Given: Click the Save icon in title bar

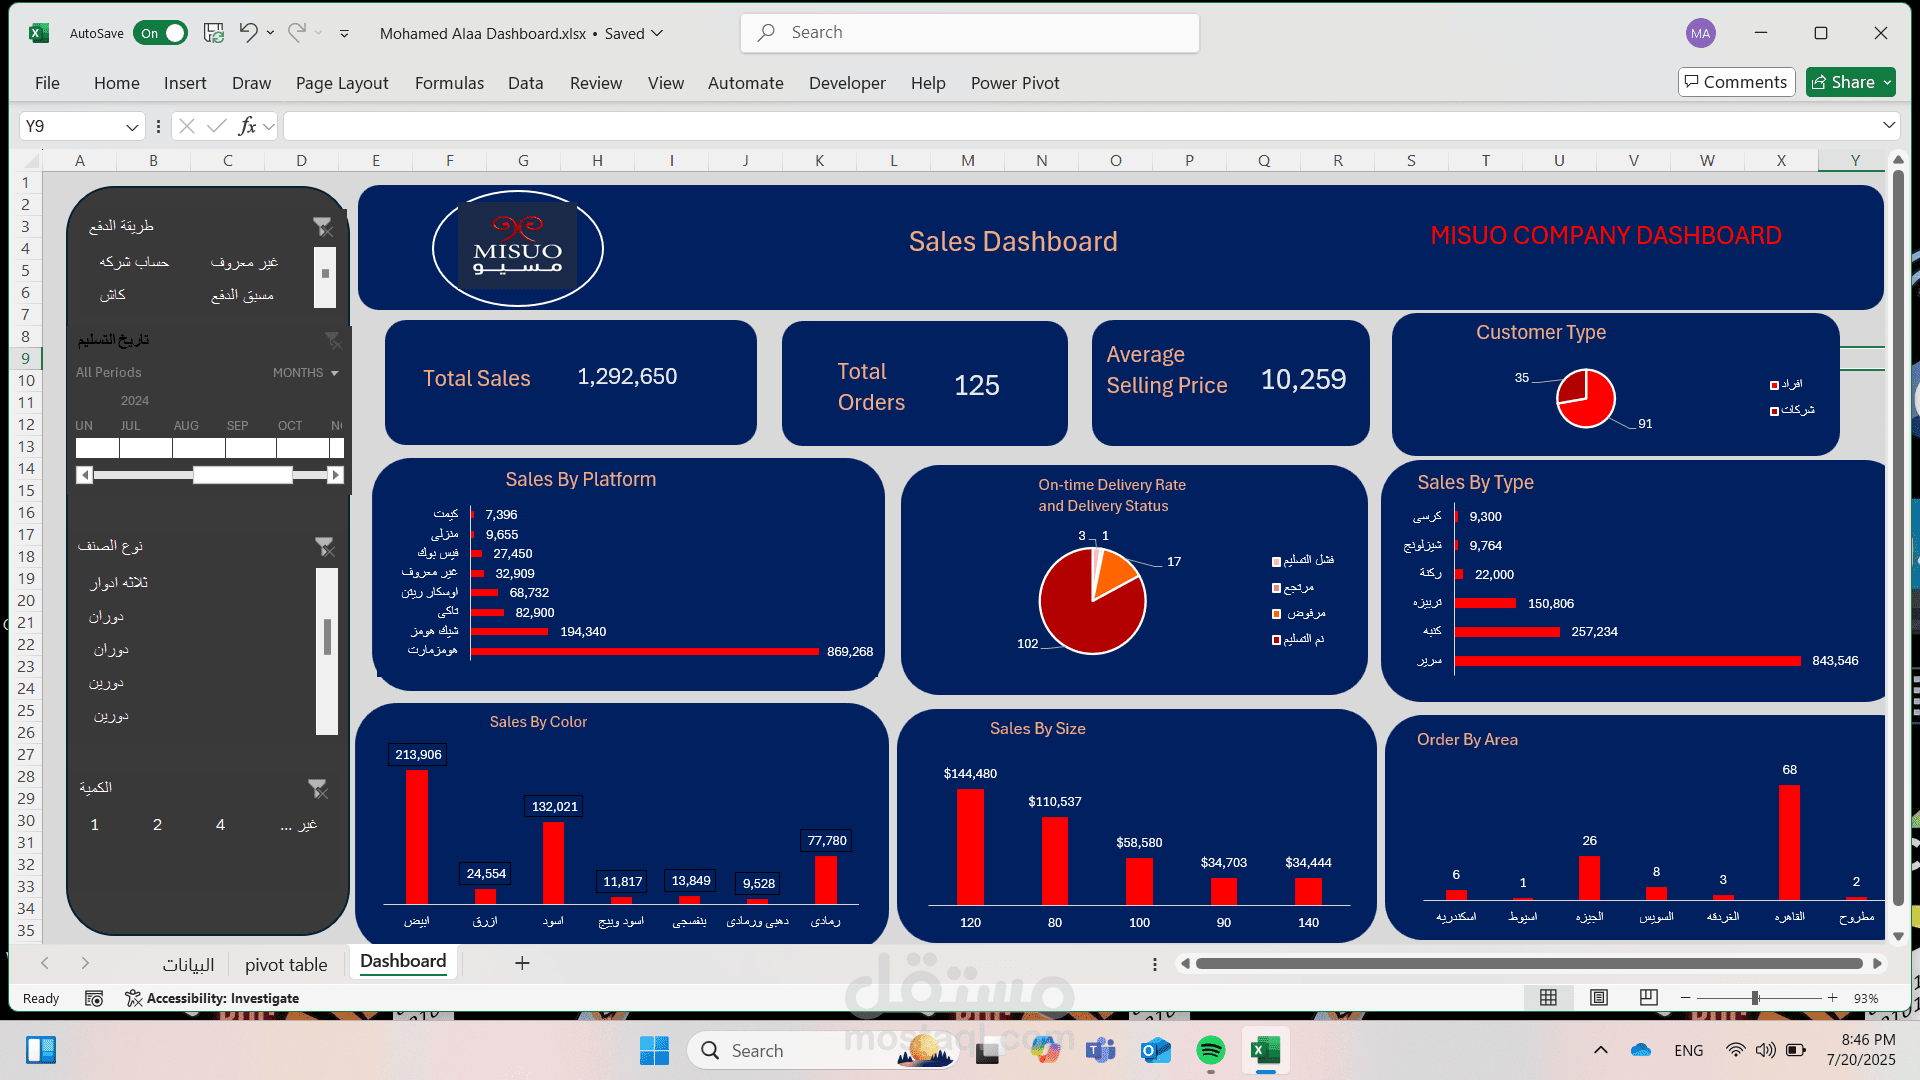Looking at the screenshot, I should 213,33.
